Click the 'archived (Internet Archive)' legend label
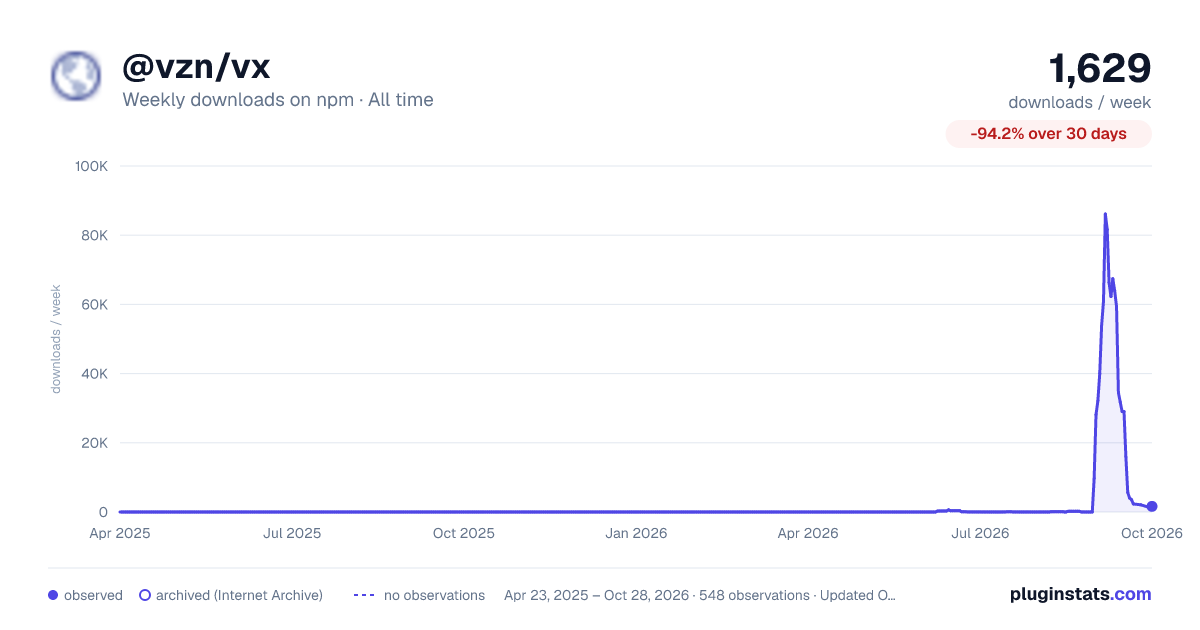The image size is (1200, 630). [x=239, y=595]
